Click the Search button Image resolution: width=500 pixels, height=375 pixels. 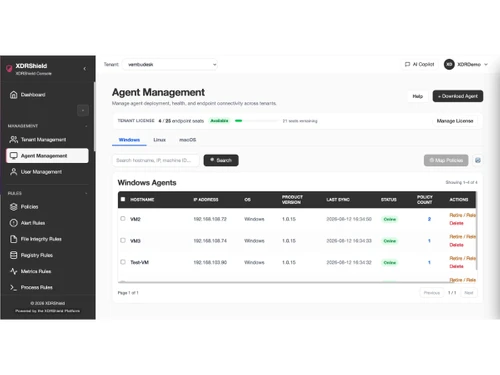click(221, 160)
